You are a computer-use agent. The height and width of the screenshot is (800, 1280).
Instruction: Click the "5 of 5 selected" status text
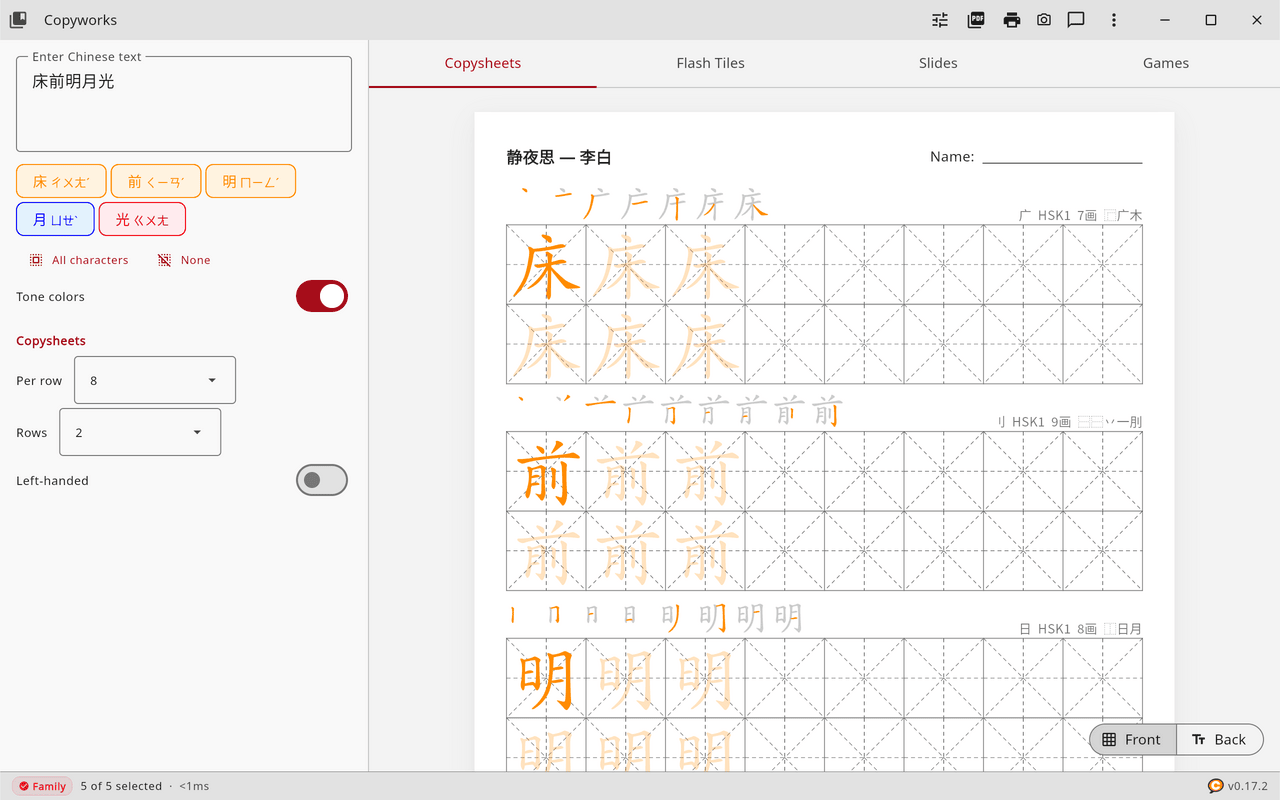coord(121,786)
